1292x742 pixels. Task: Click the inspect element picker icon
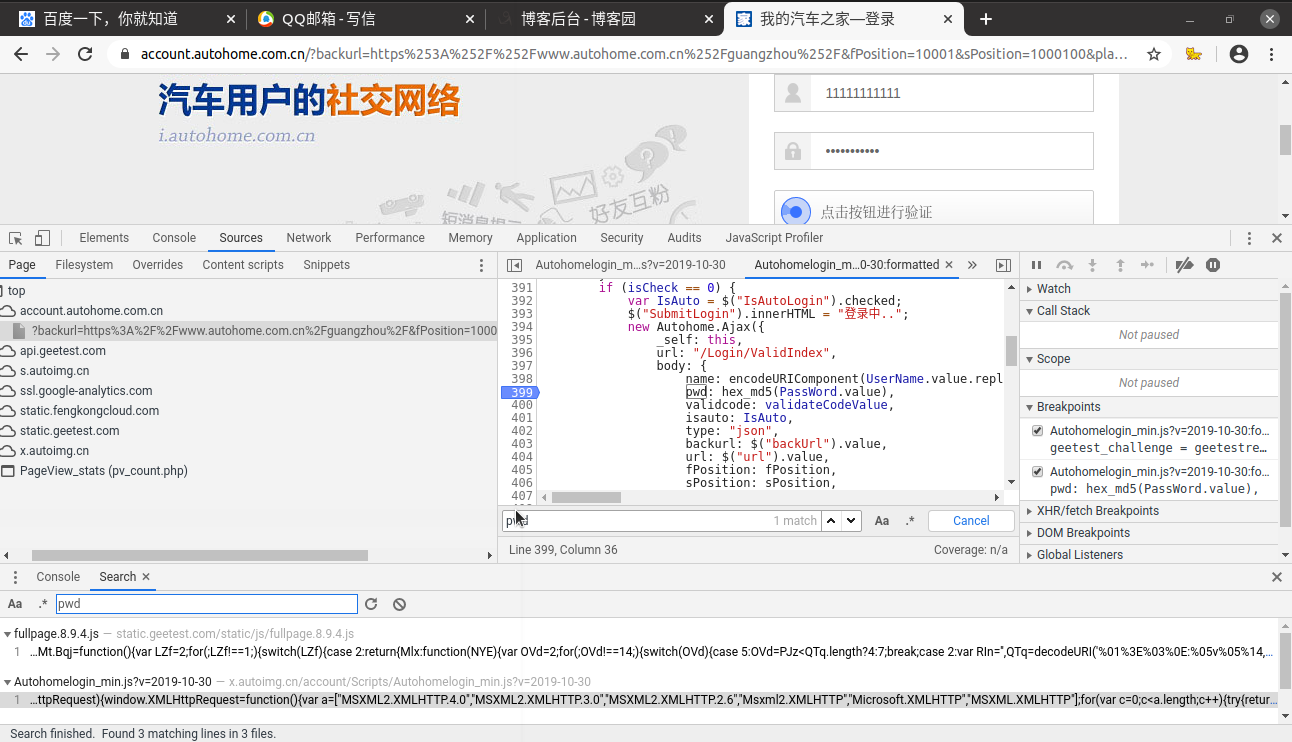click(16, 238)
